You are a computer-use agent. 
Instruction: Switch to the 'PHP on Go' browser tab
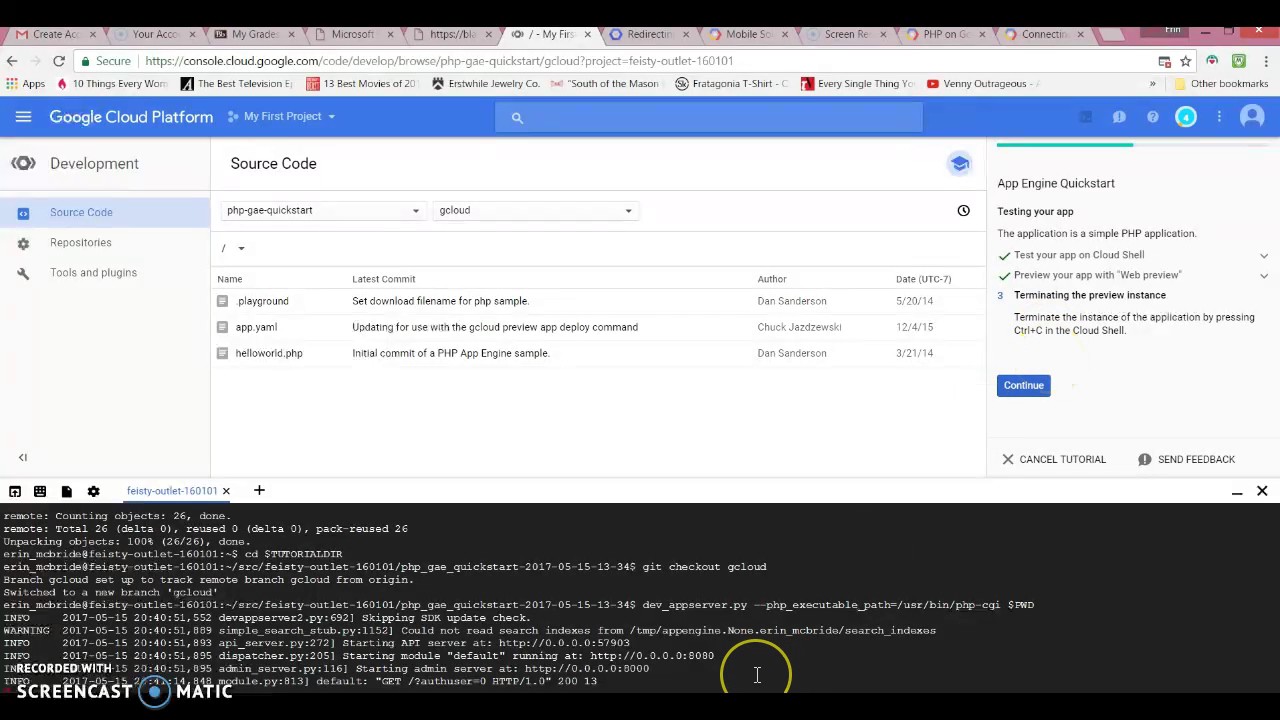pos(943,34)
